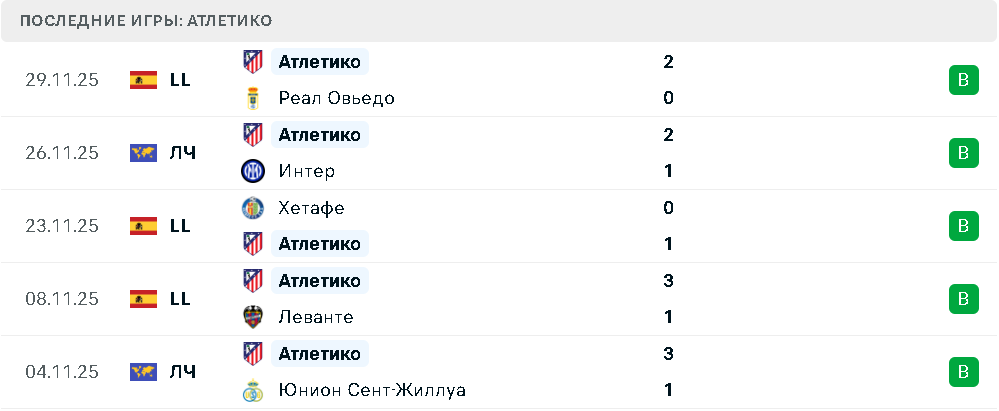Viewport: 999px width, 411px height.
Task: Click Champions League icon for 04.11.25 match
Action: coord(144,372)
